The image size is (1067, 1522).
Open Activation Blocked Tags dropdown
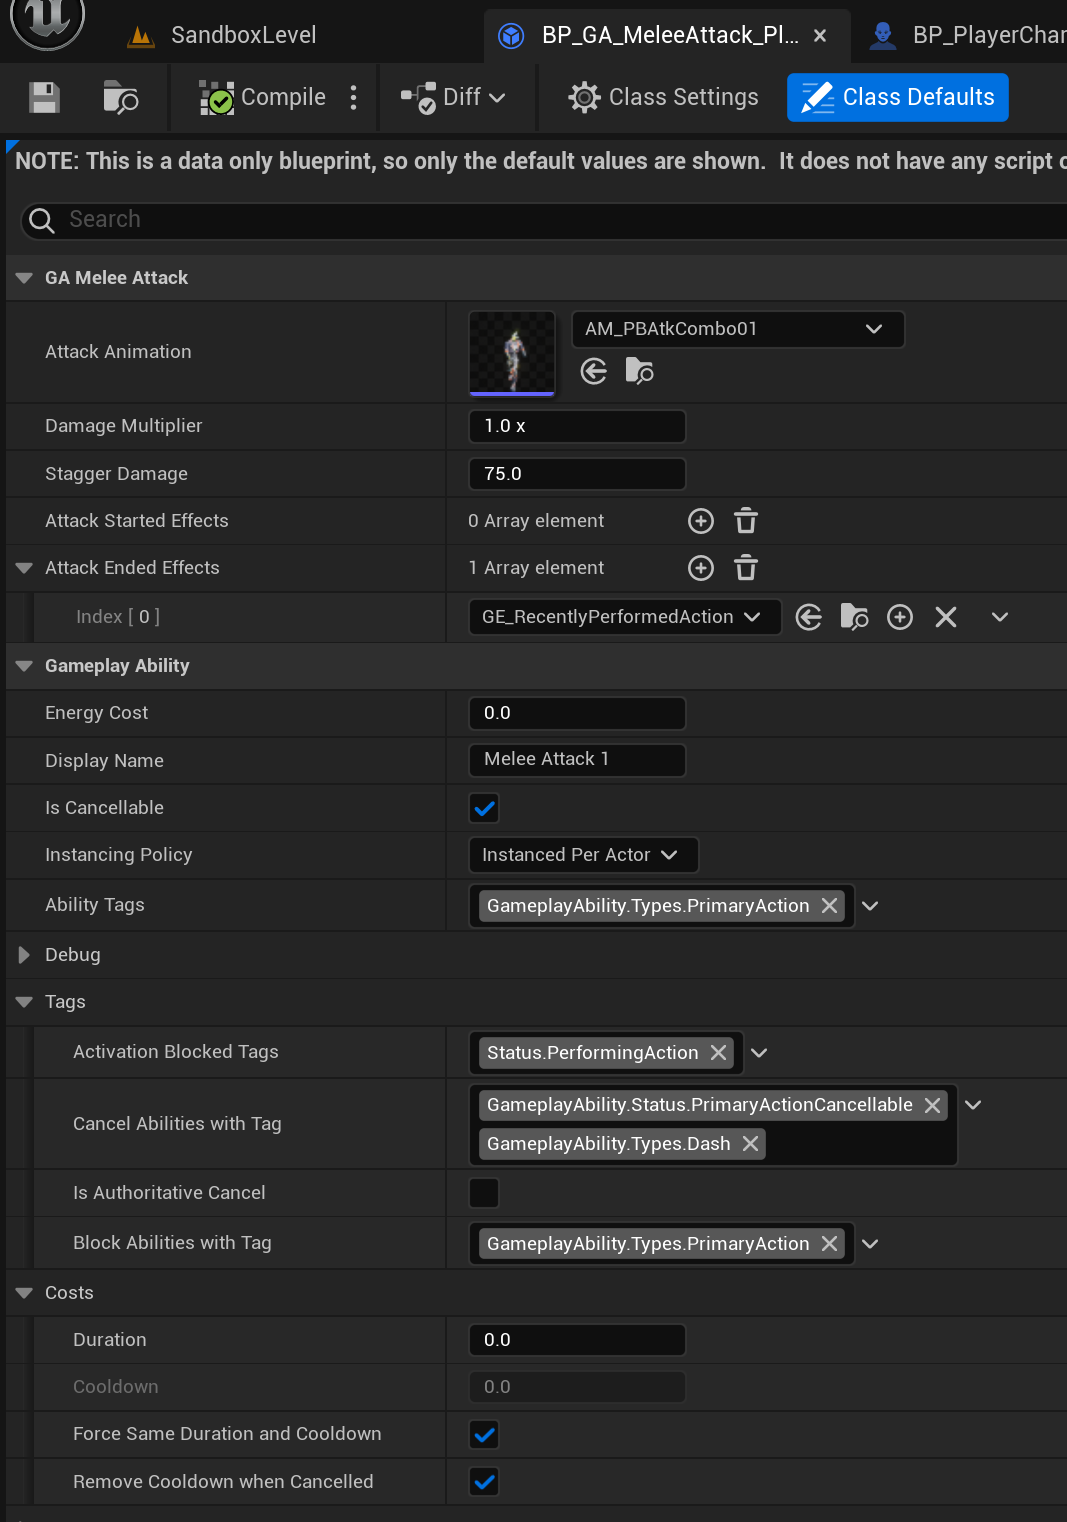coord(759,1053)
